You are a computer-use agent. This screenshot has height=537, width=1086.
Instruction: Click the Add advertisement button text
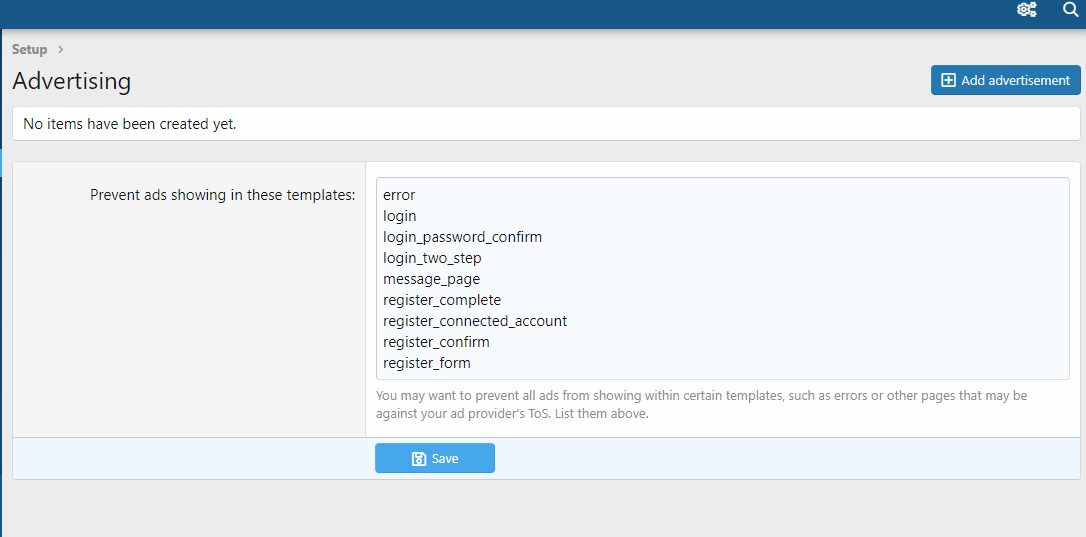pos(1015,80)
